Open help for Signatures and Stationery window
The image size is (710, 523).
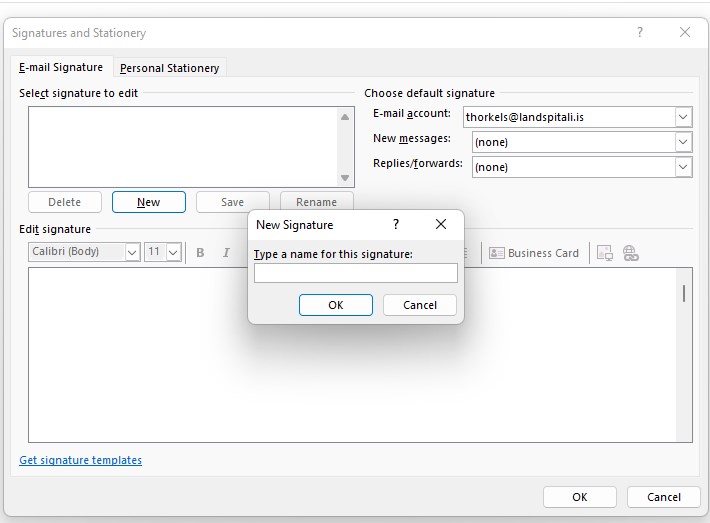click(x=640, y=32)
